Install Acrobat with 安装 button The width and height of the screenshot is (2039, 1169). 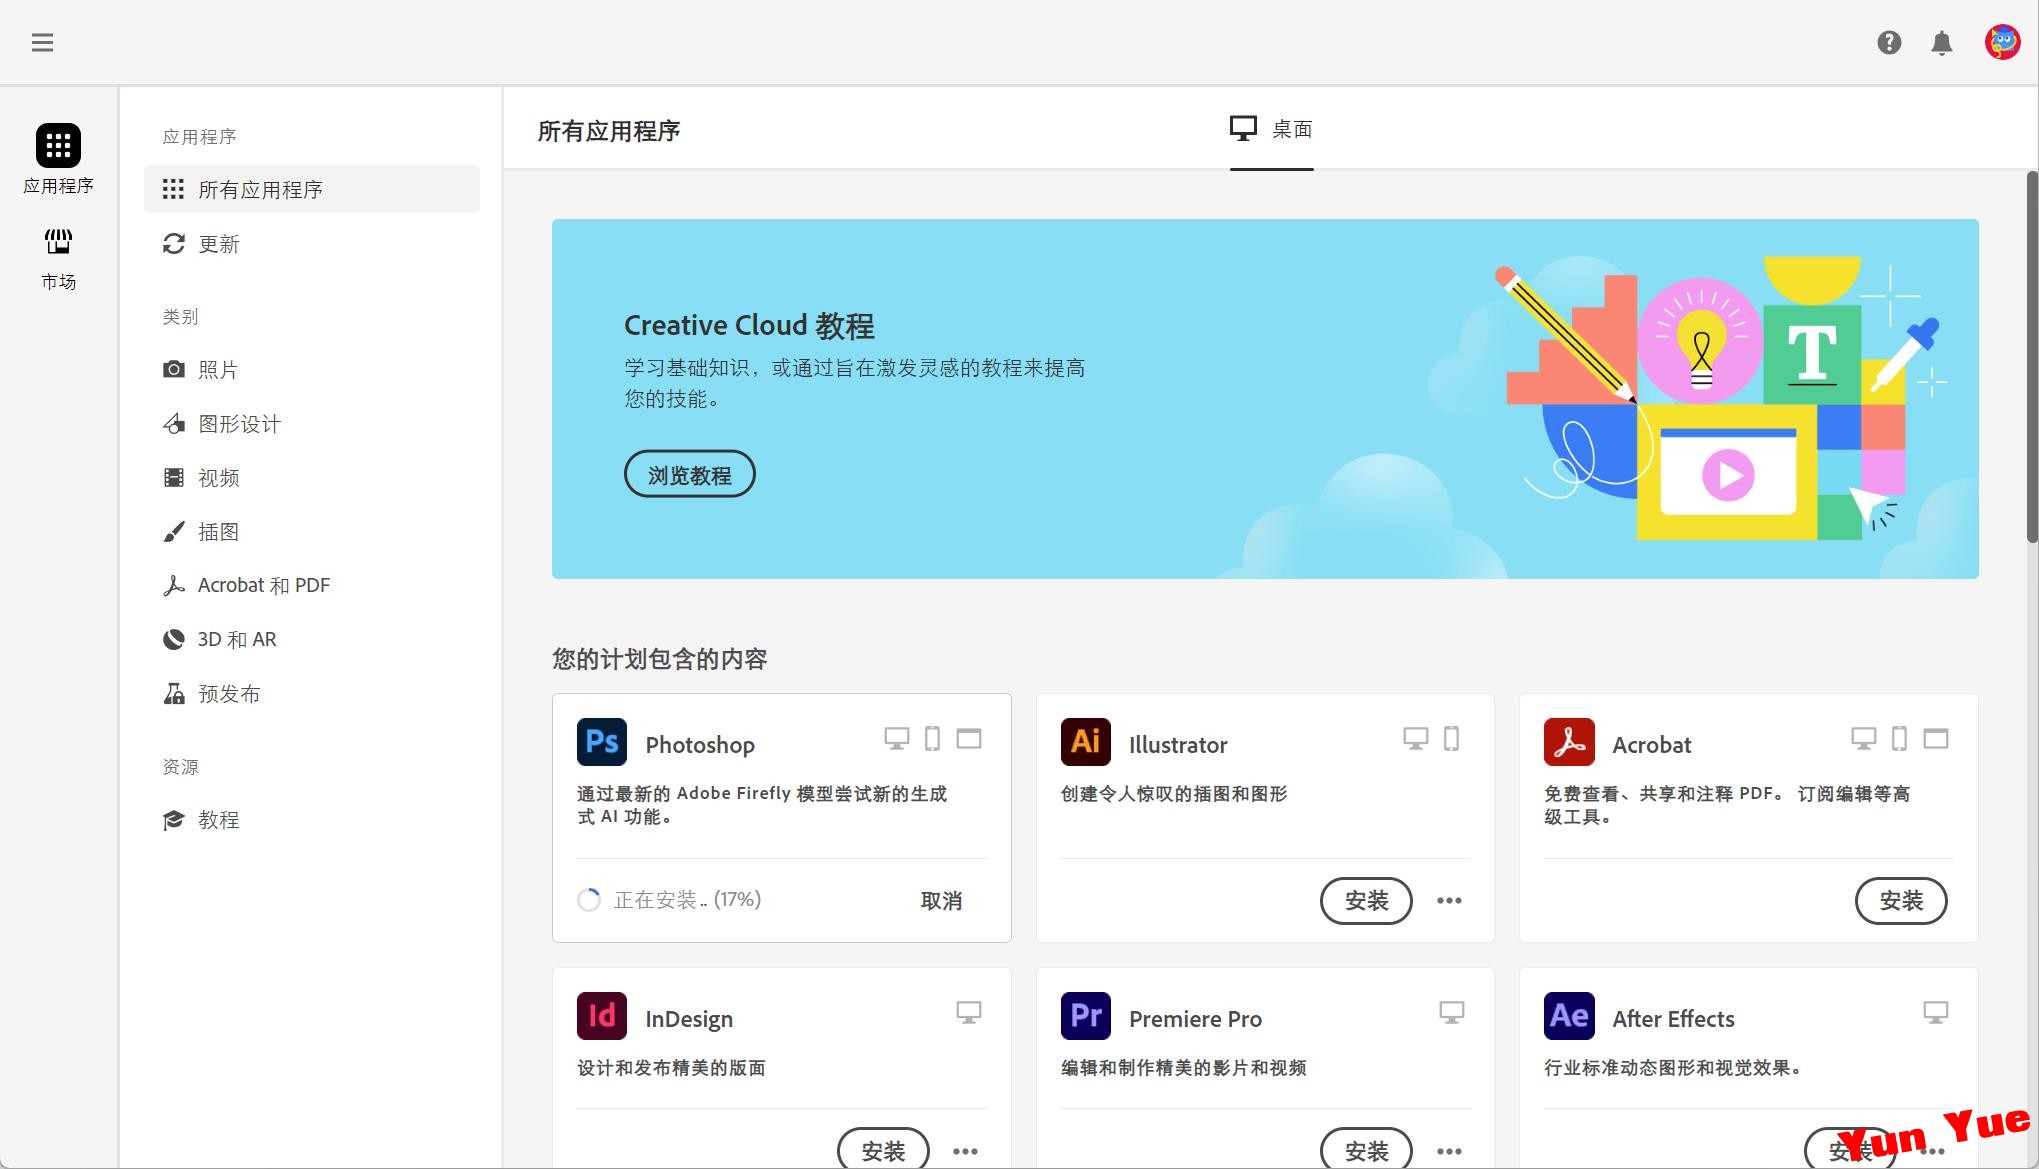point(1901,901)
